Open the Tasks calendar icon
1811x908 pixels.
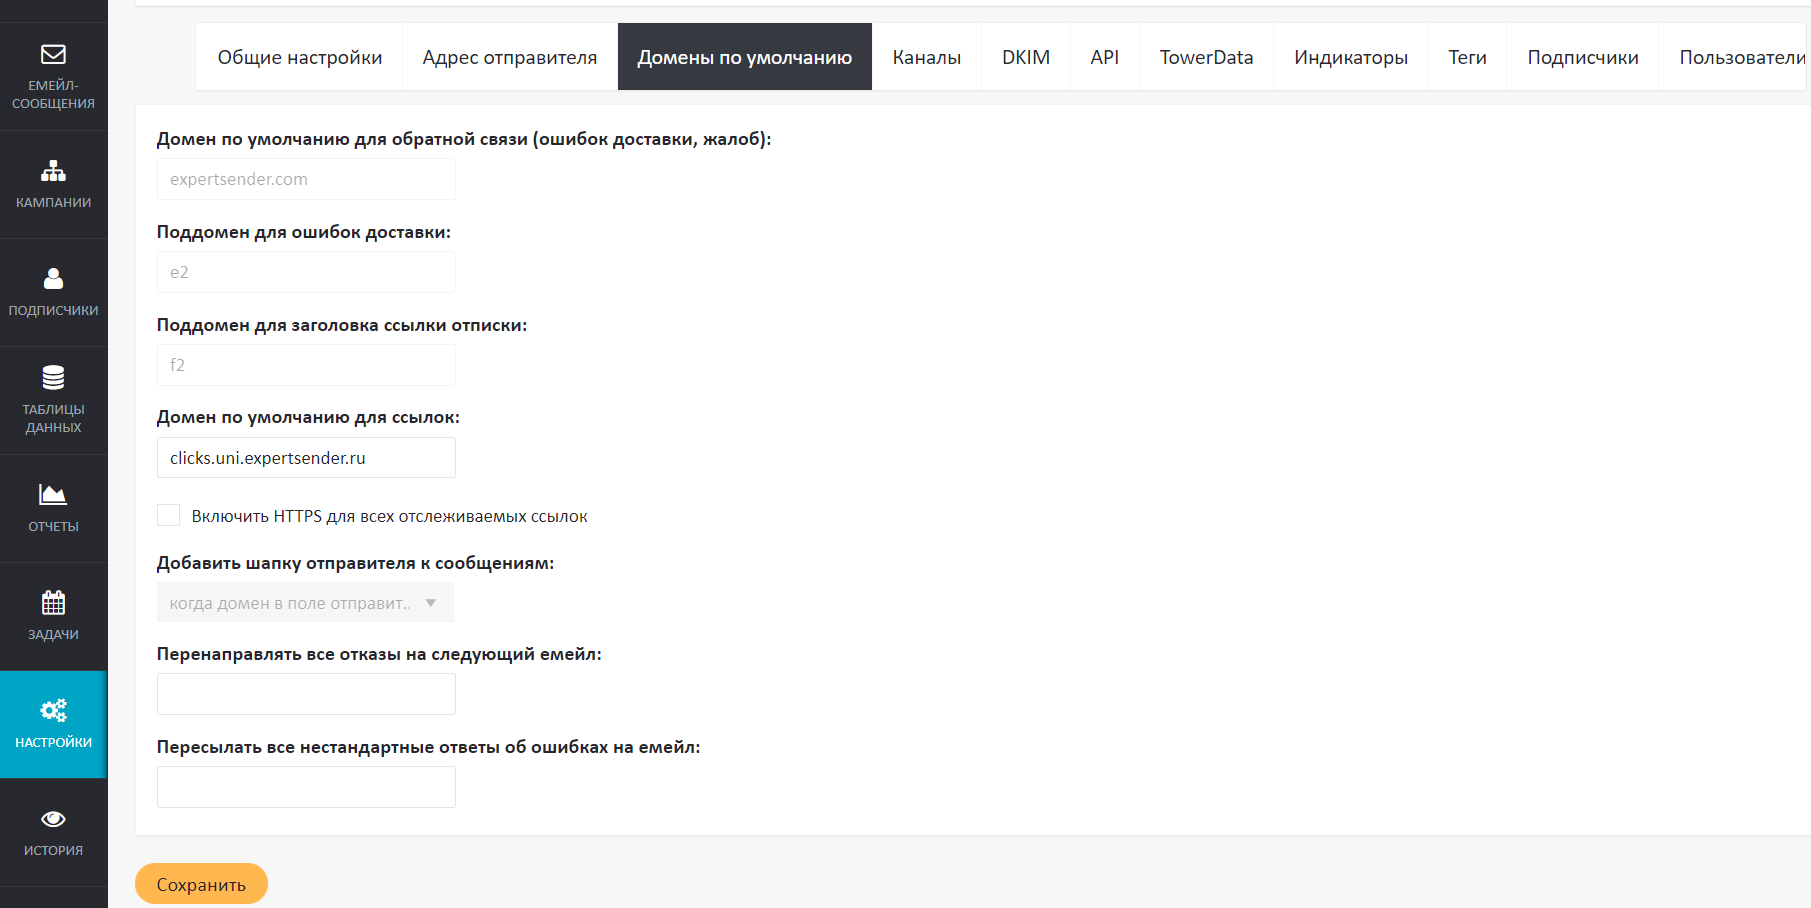53,602
